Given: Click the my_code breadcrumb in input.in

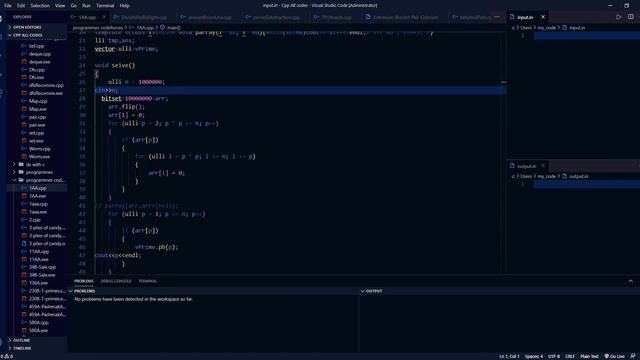Looking at the screenshot, I should pyautogui.click(x=547, y=28).
